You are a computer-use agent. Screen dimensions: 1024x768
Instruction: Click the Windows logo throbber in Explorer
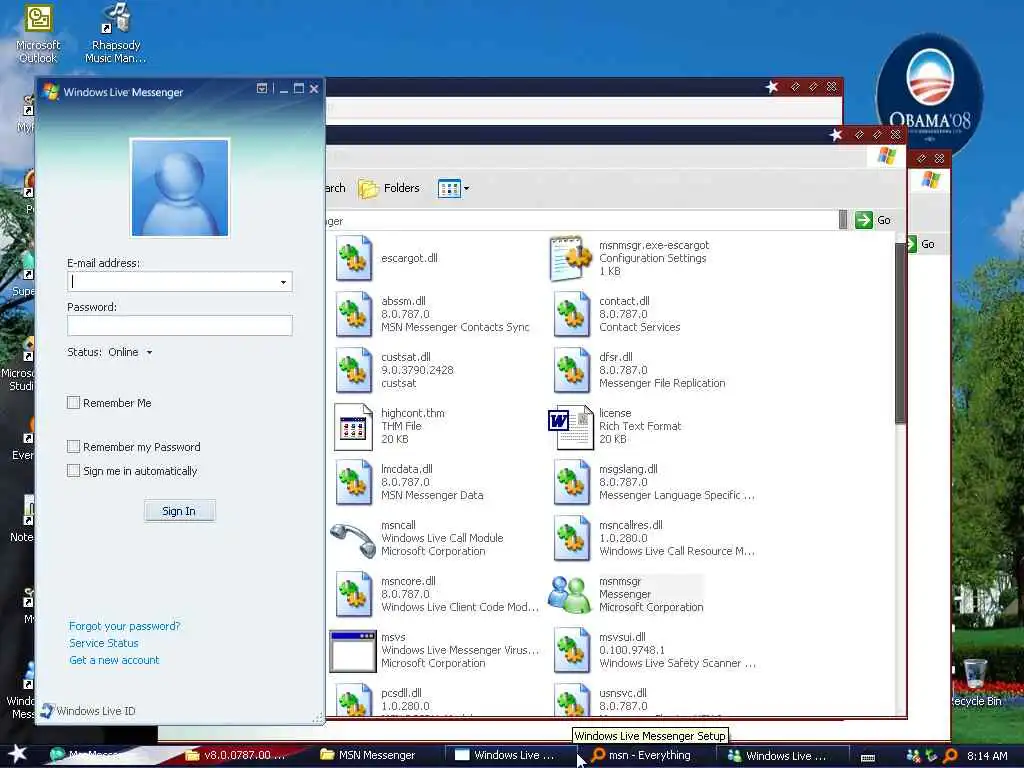886,156
